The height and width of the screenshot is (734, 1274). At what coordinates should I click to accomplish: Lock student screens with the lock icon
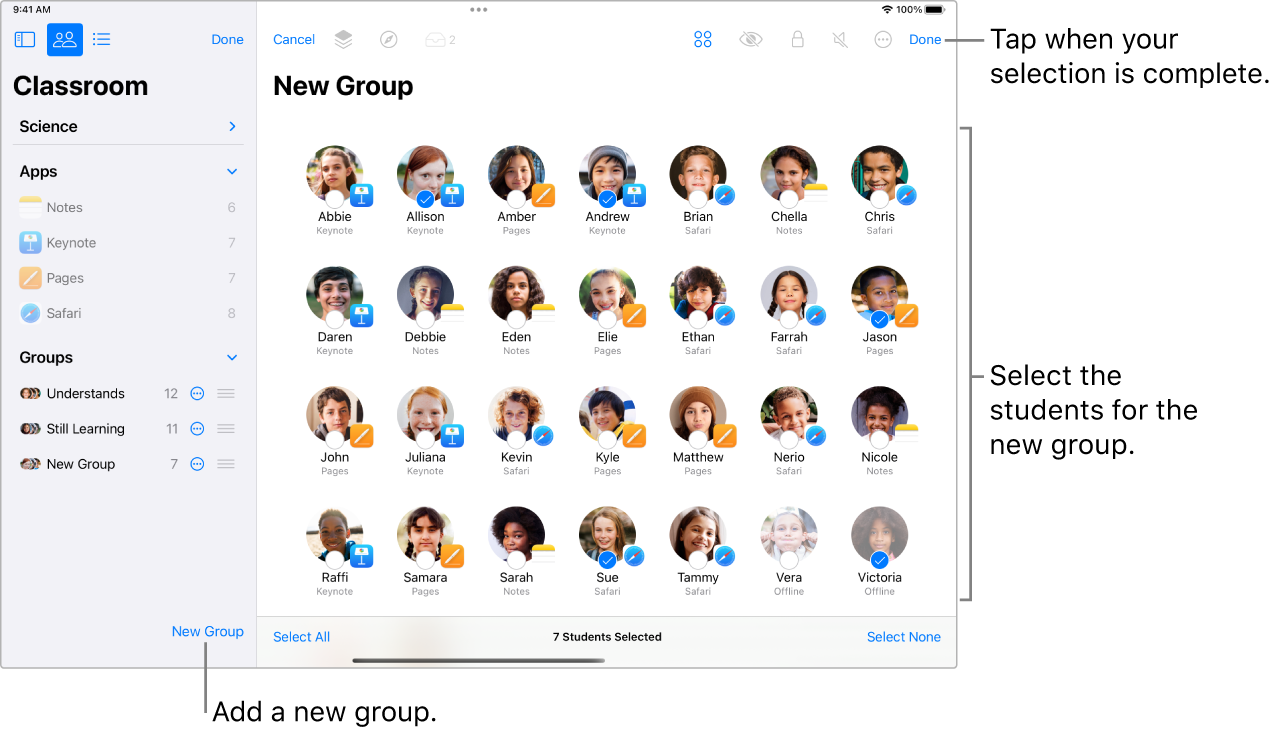[x=797, y=39]
